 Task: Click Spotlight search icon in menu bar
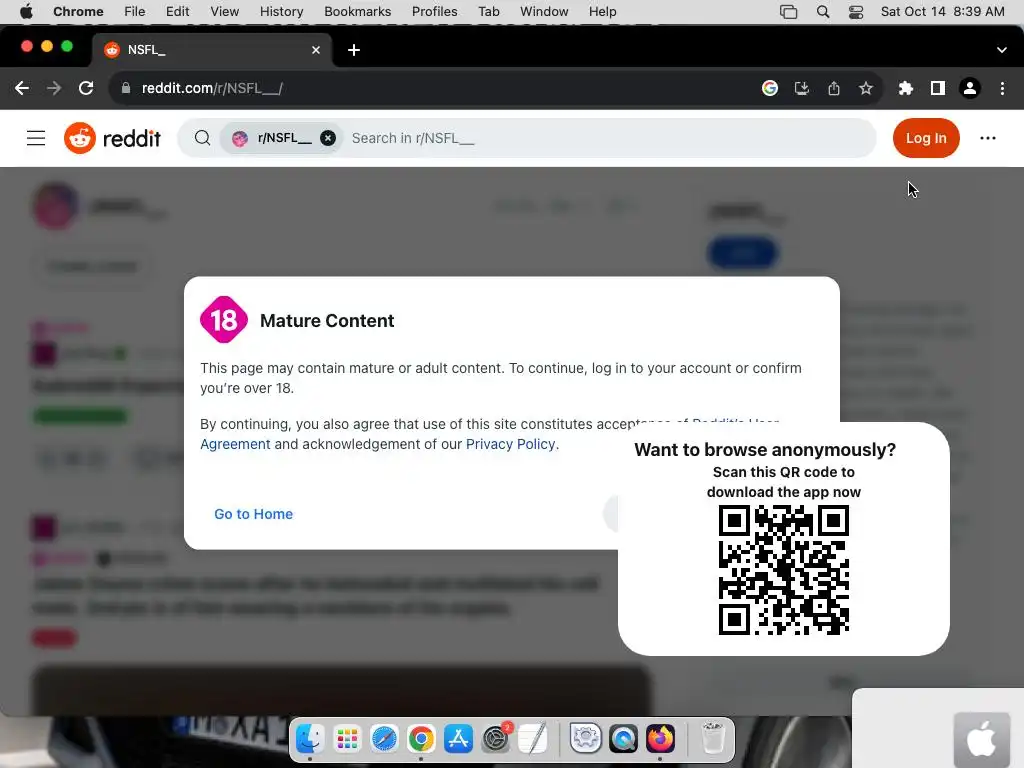pyautogui.click(x=823, y=12)
